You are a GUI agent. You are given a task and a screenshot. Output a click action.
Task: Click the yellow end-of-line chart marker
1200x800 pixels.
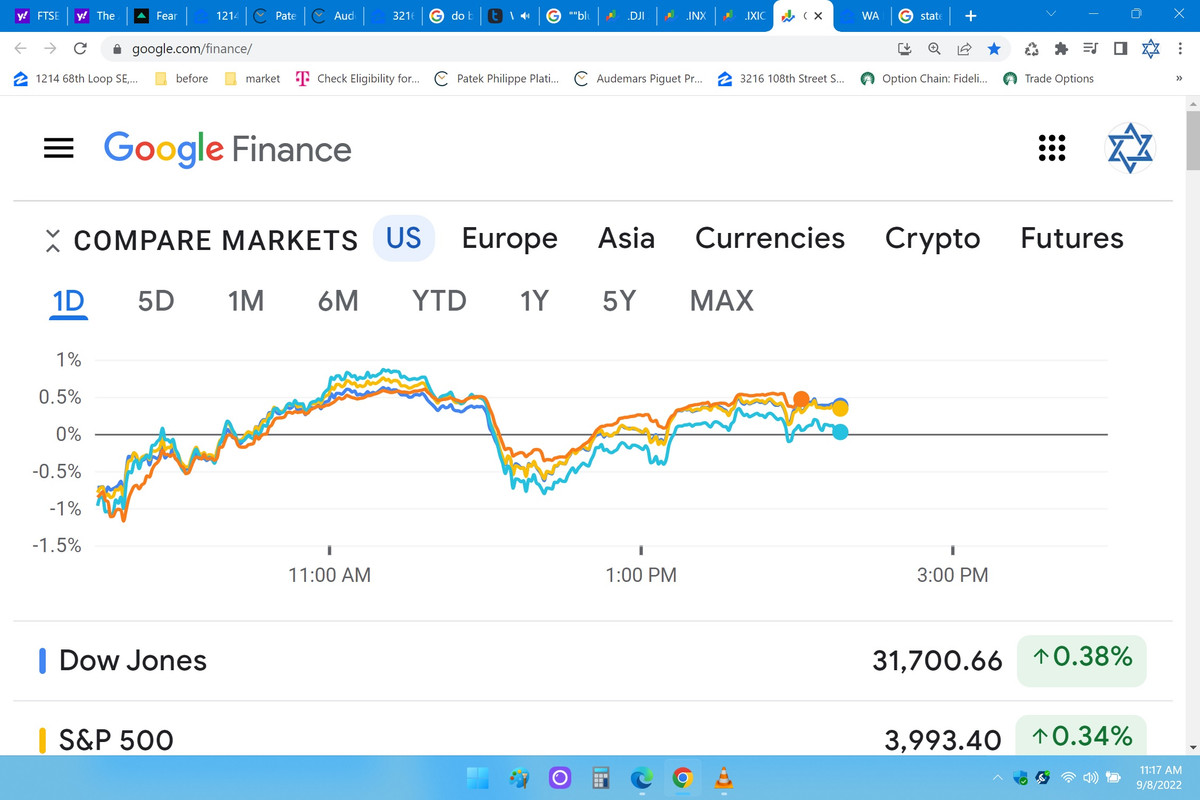click(841, 408)
